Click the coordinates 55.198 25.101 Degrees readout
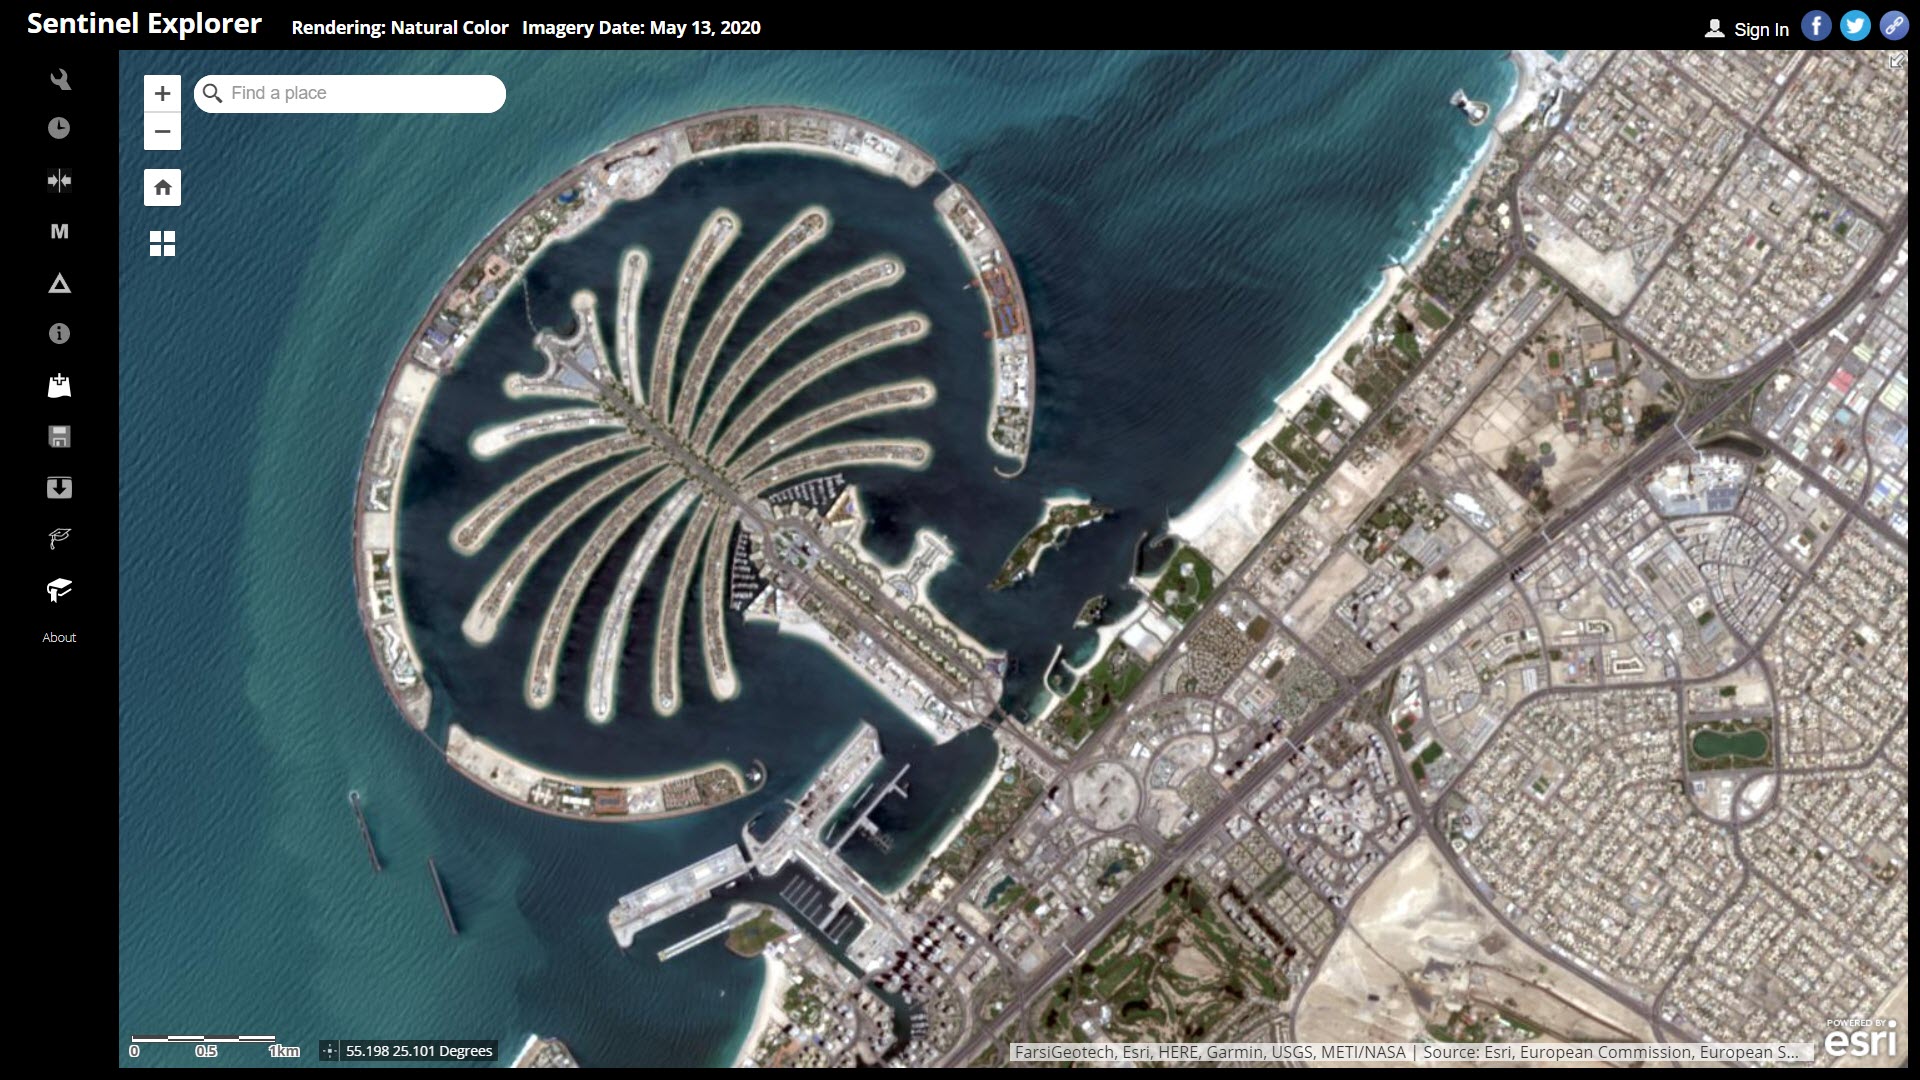1920x1080 pixels. [x=419, y=1051]
